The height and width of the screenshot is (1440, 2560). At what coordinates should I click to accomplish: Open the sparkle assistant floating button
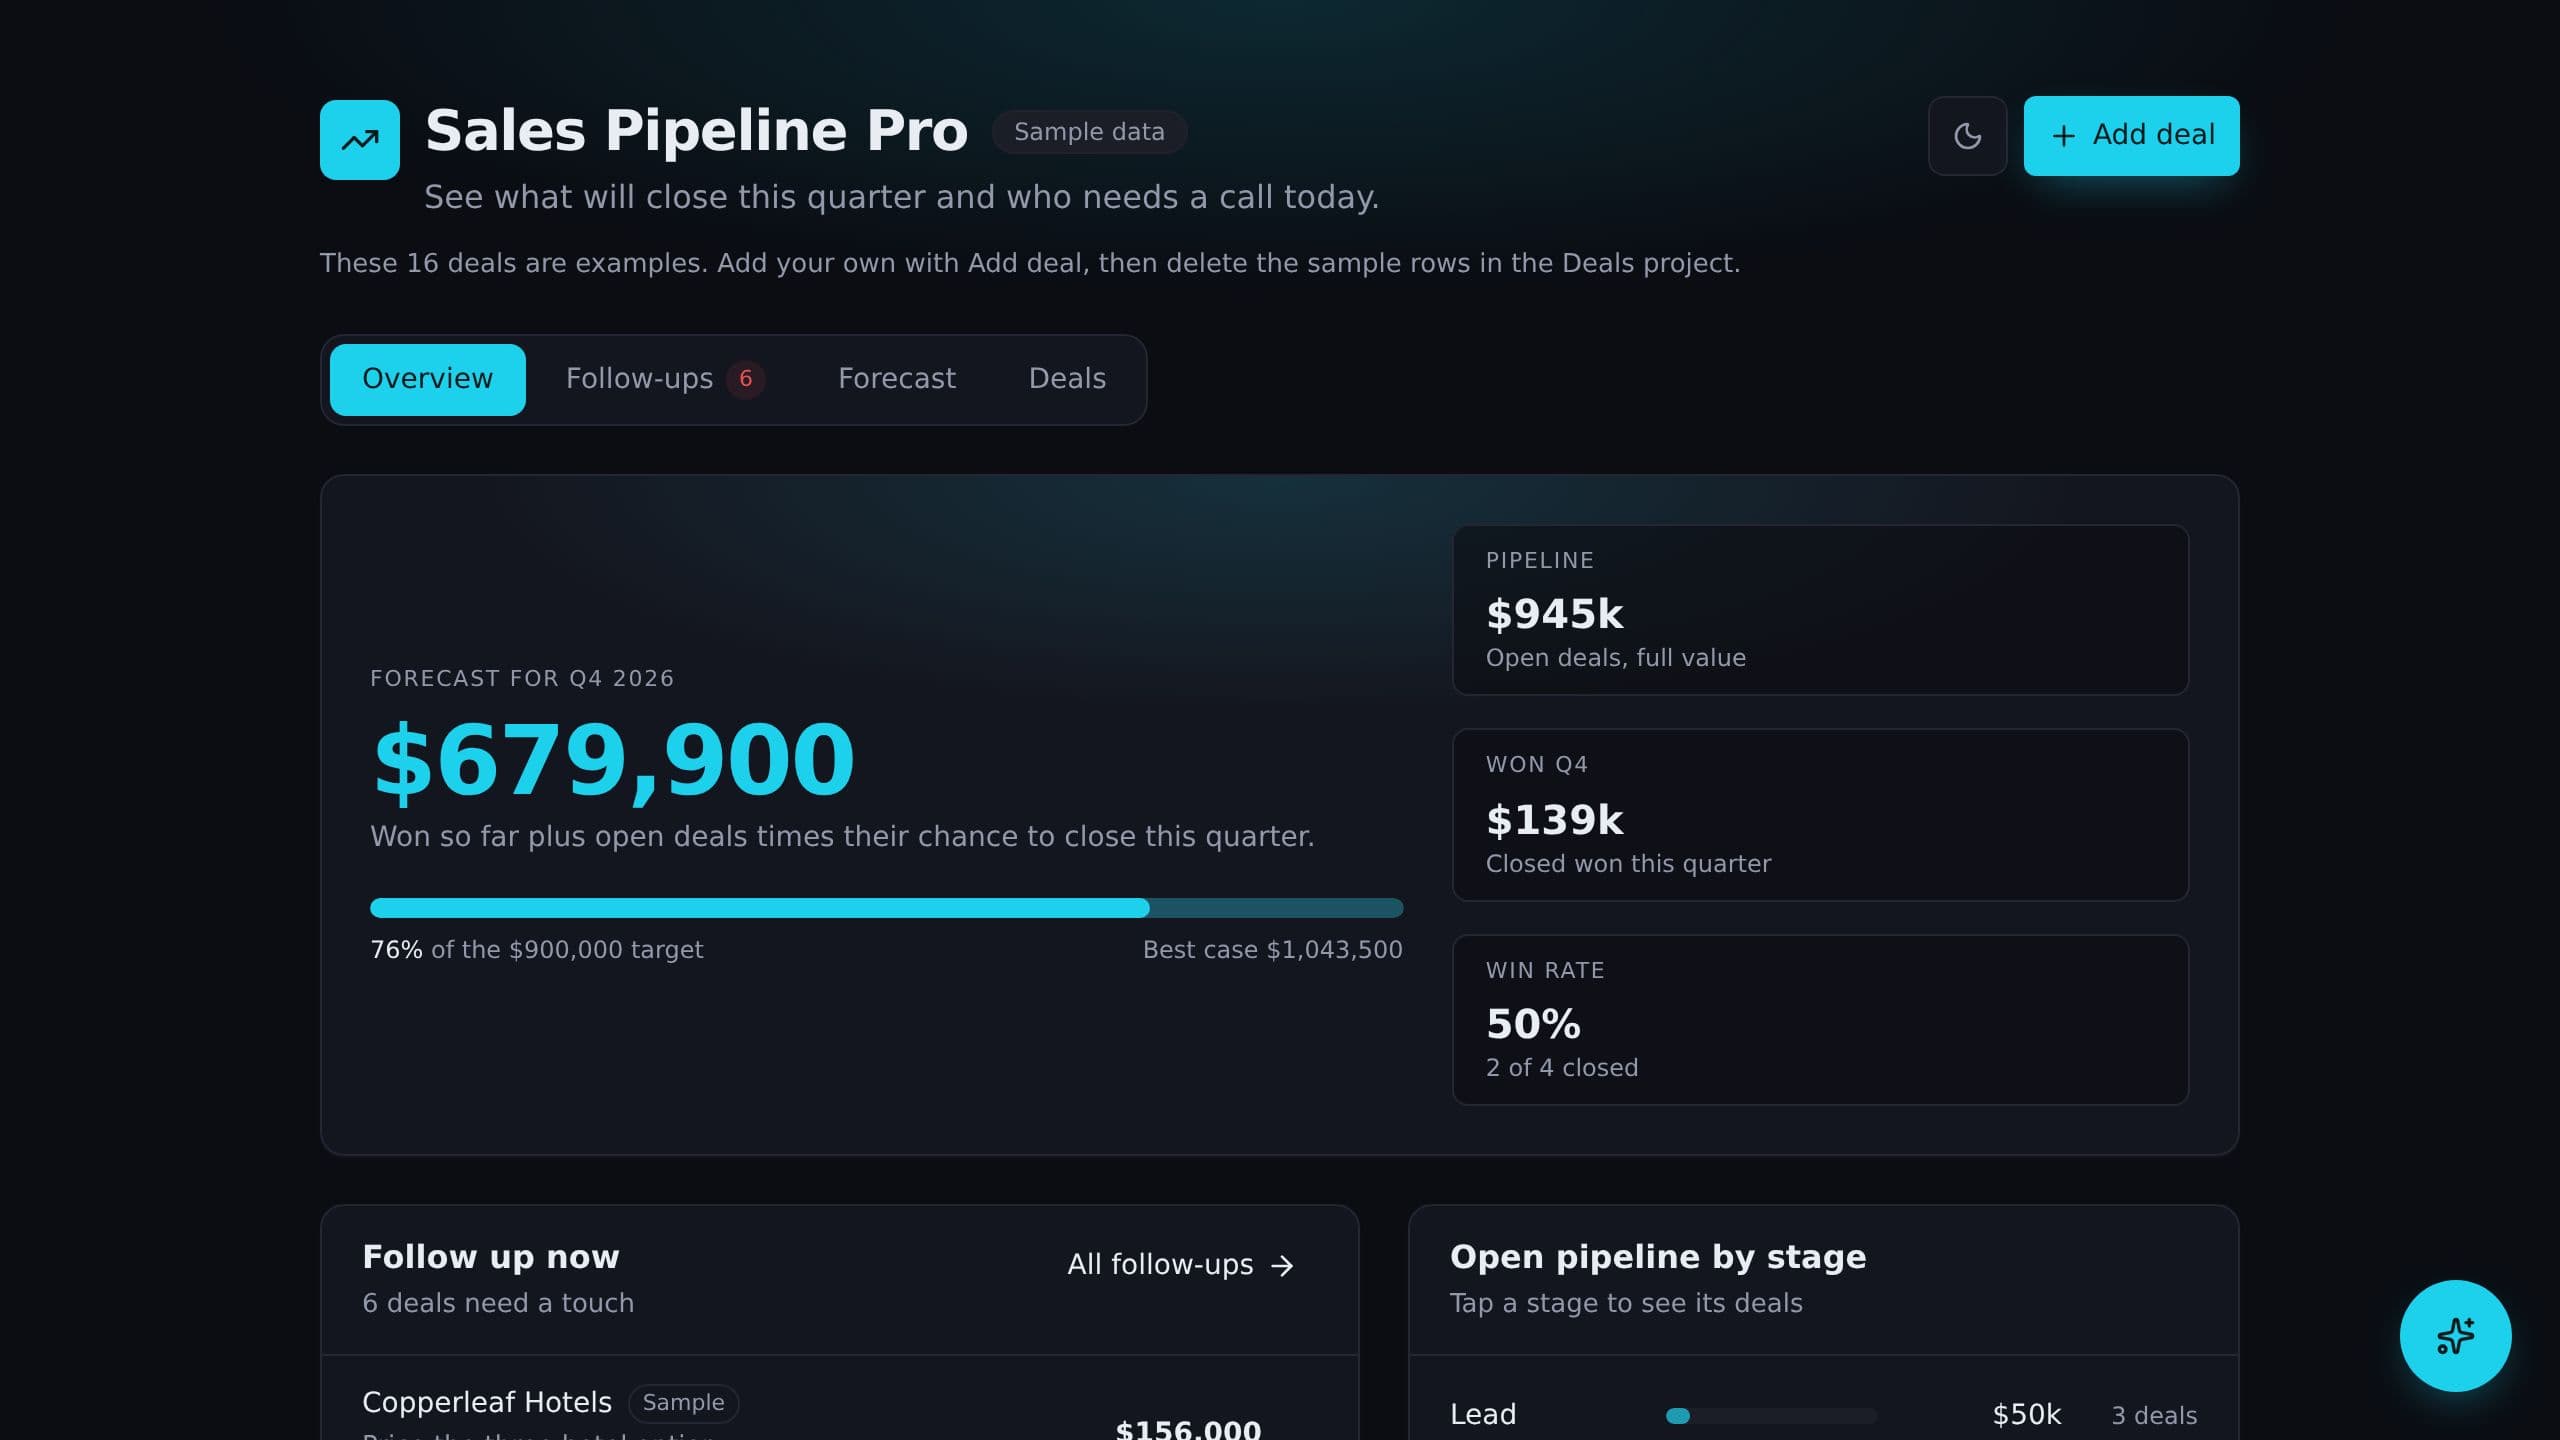pos(2455,1335)
